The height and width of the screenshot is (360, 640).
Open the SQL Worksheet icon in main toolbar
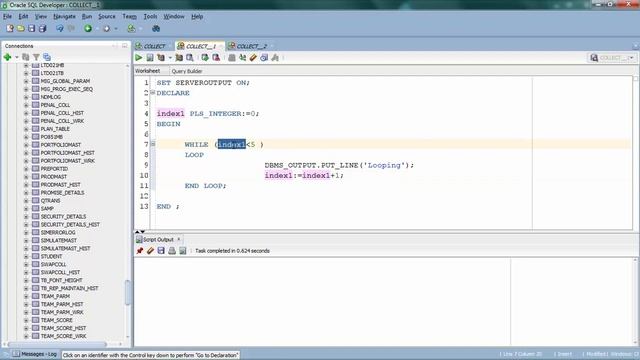[131, 29]
